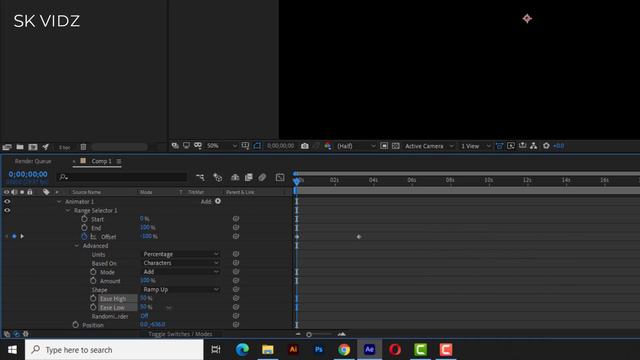Click the audio column header icon
The image size is (640, 360).
click(15, 192)
